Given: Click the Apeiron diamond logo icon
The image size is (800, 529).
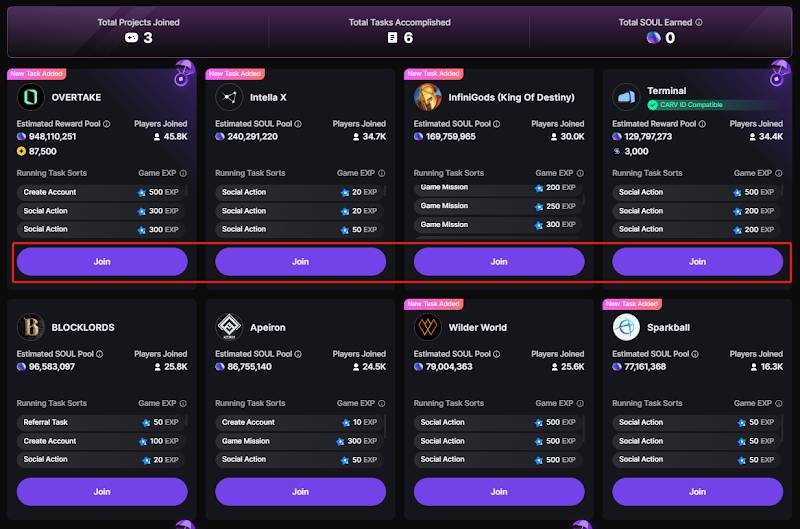Looking at the screenshot, I should click(229, 327).
